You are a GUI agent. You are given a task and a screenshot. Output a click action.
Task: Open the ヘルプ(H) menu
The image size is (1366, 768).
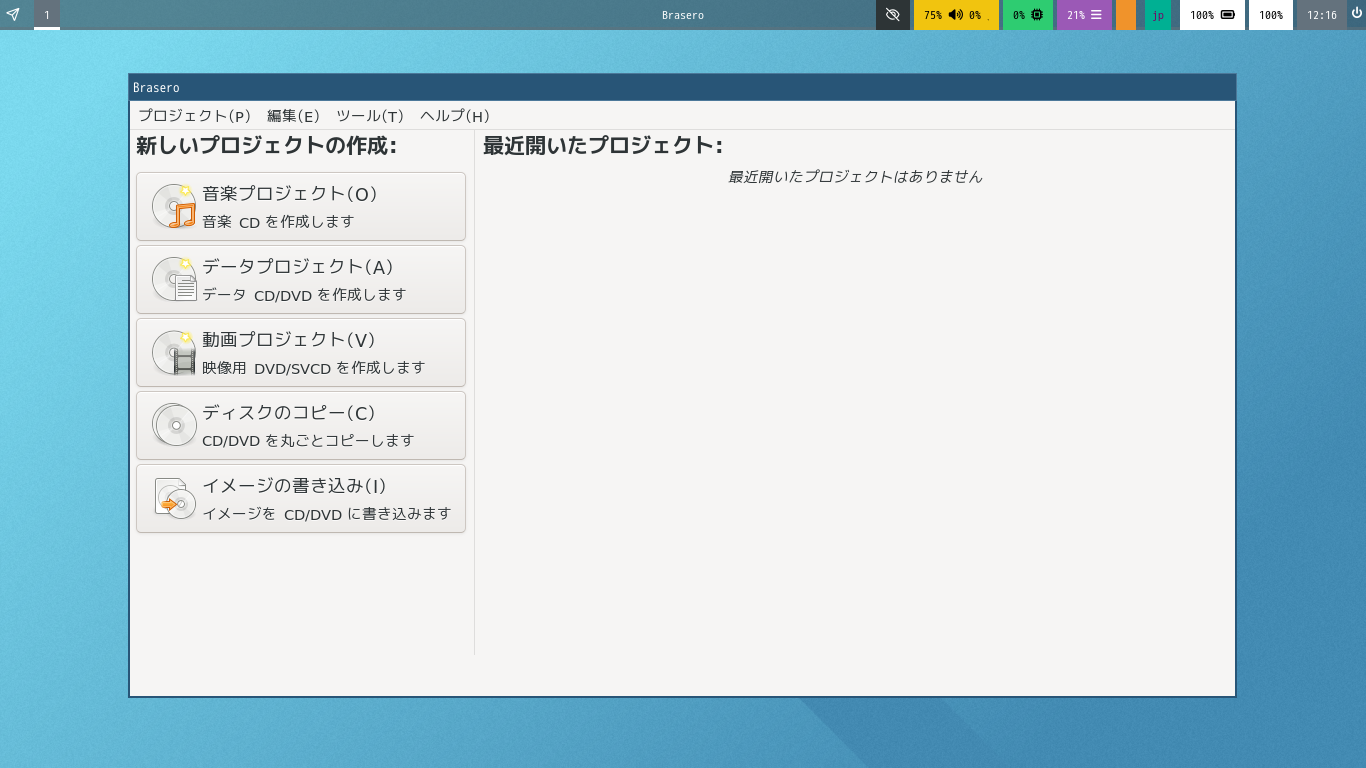coord(455,115)
